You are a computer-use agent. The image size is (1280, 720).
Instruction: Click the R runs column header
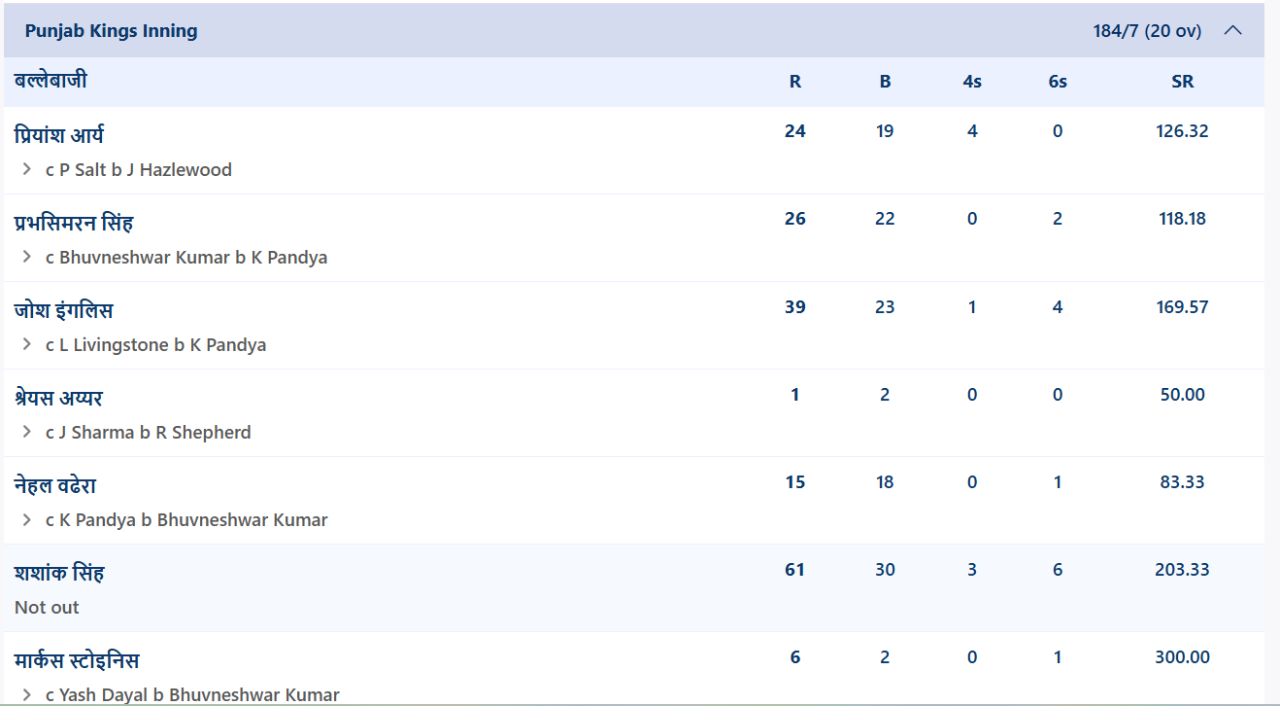(795, 82)
